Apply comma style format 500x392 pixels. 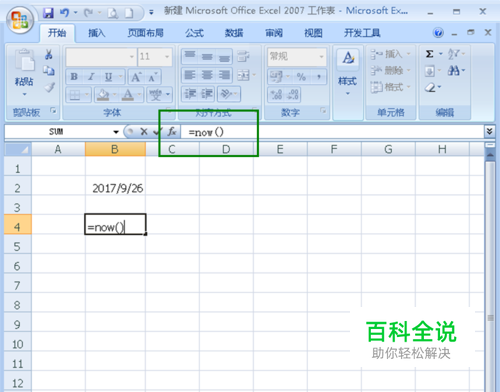click(x=319, y=77)
